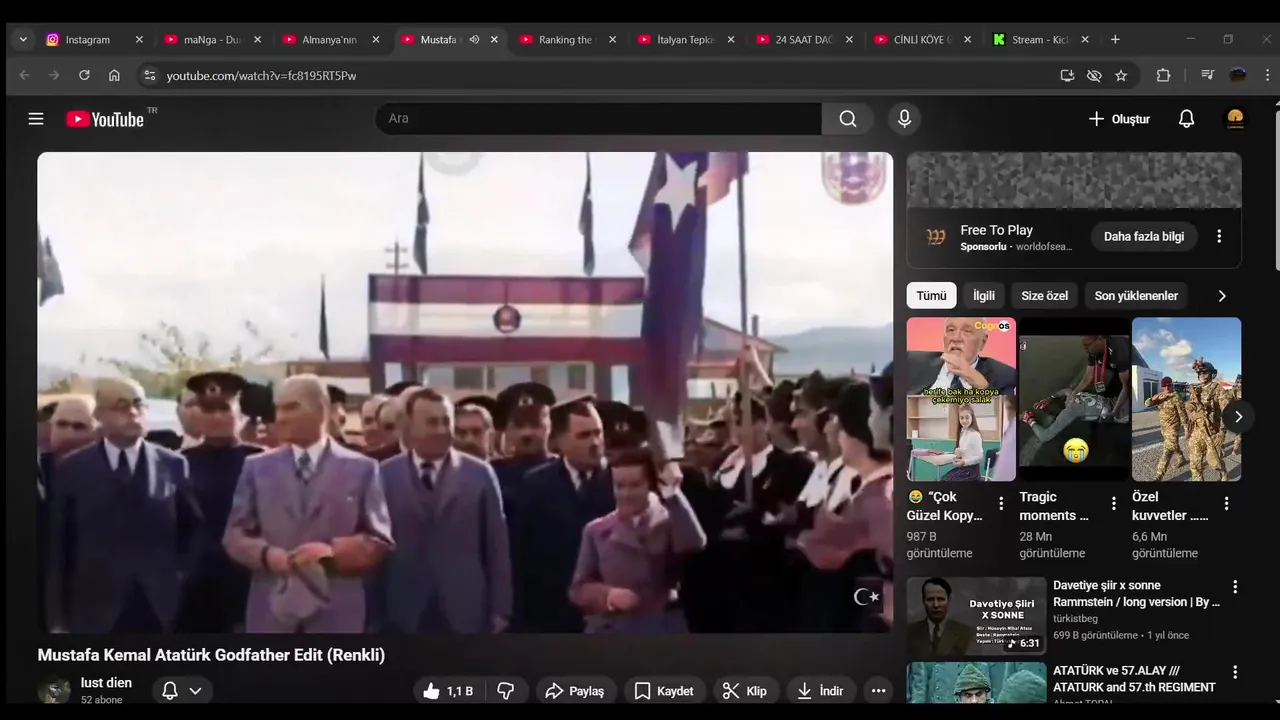Switch to the İtalyan Tepki tab

pos(686,40)
